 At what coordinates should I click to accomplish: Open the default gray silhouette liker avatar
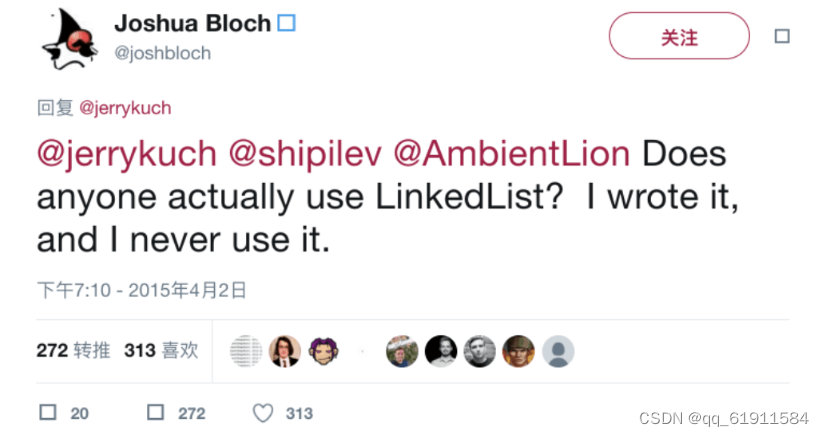pos(558,351)
